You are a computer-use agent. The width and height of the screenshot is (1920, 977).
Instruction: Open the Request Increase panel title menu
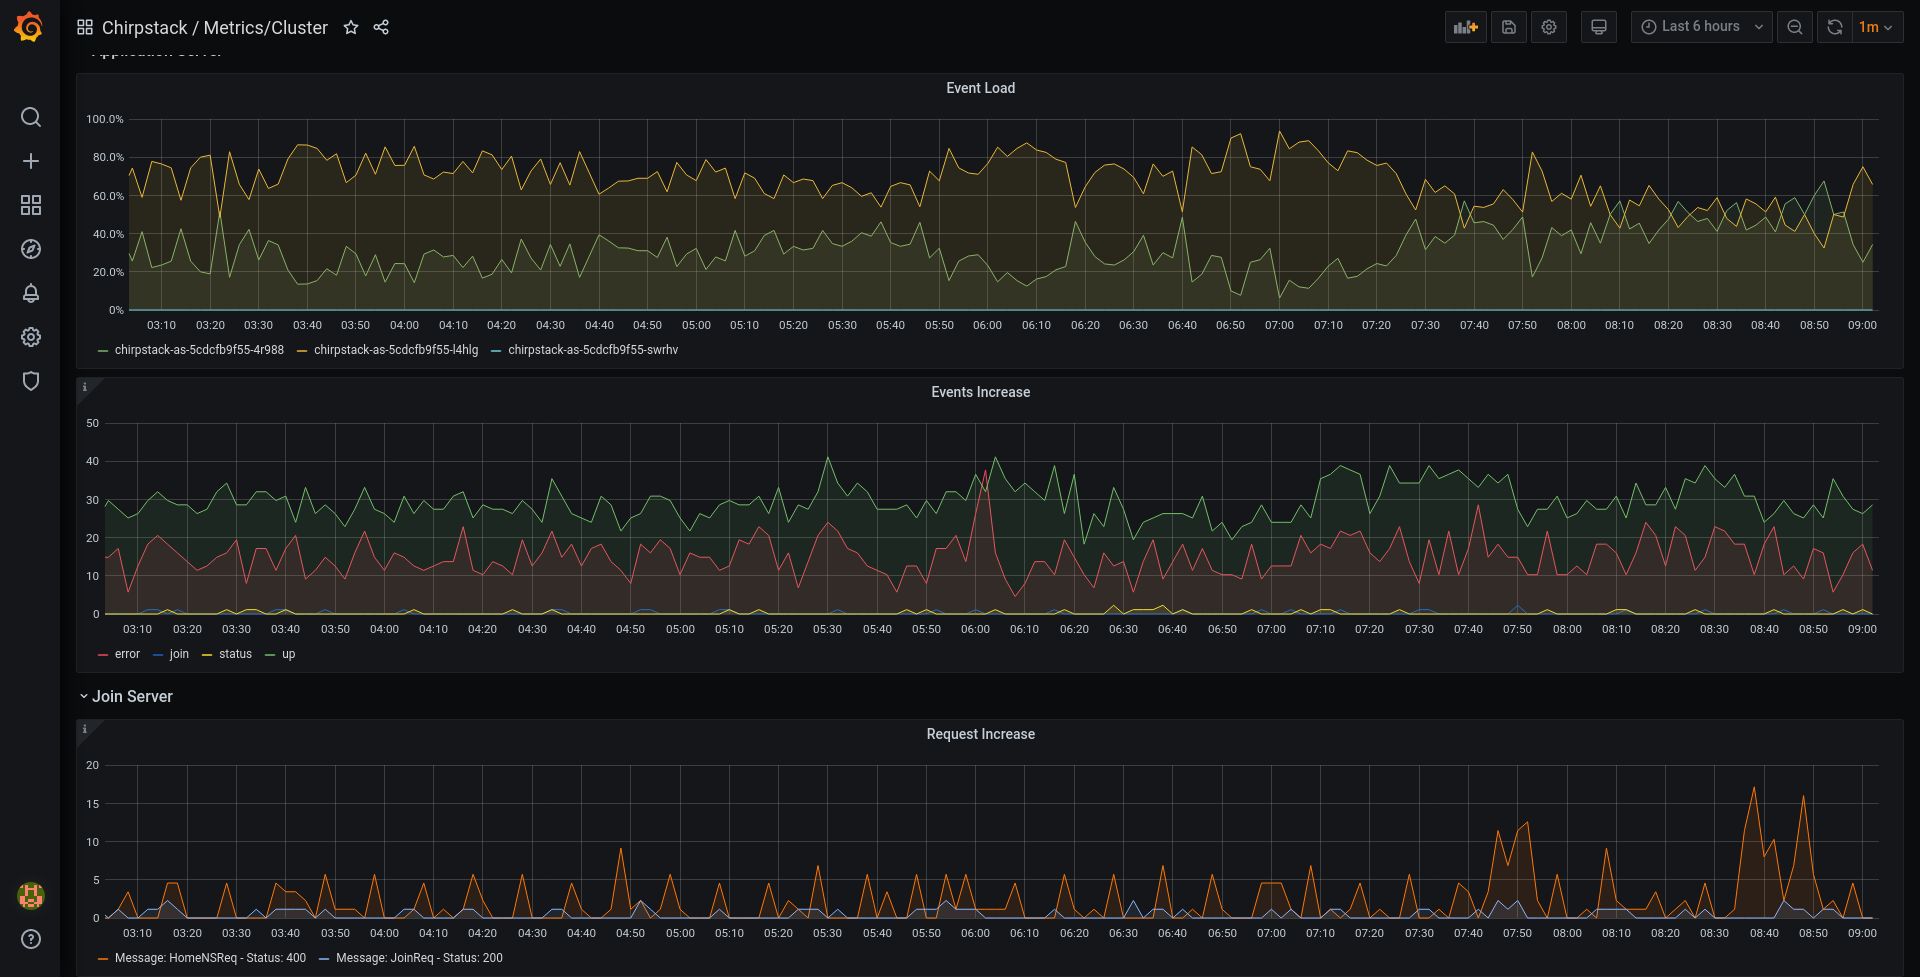pyautogui.click(x=981, y=734)
